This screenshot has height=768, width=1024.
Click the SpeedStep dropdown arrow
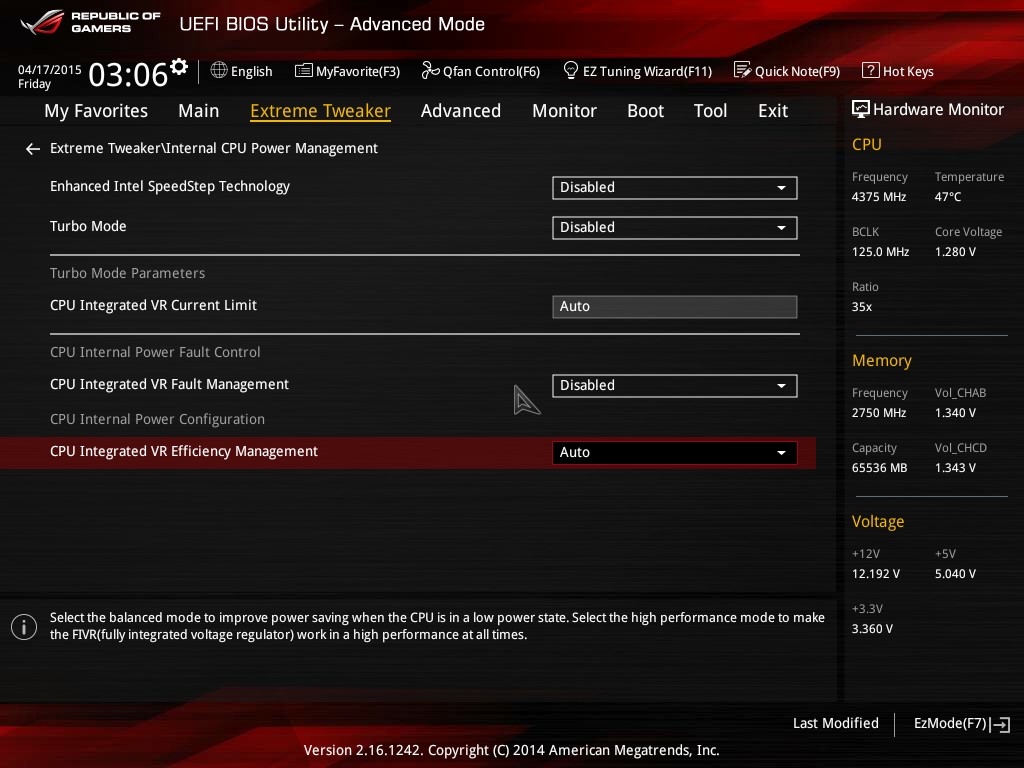[781, 188]
